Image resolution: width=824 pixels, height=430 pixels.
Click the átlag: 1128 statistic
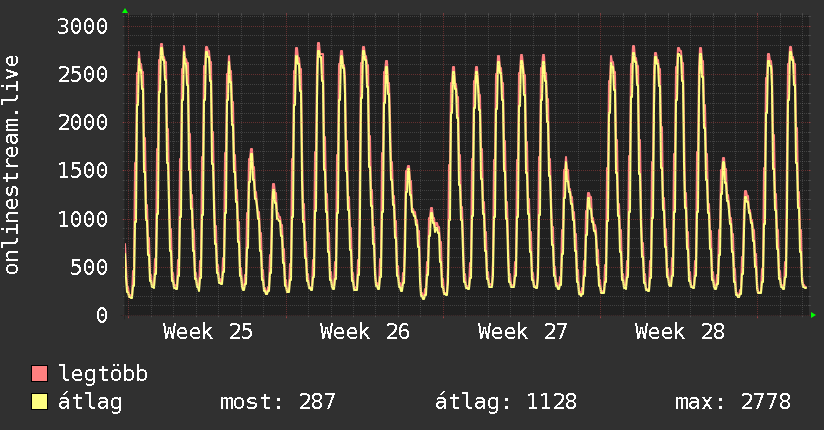pyautogui.click(x=506, y=402)
